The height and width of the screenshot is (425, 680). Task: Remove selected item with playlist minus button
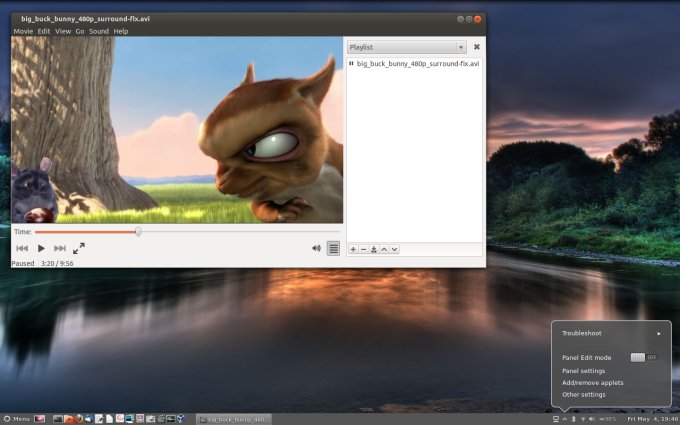(363, 249)
